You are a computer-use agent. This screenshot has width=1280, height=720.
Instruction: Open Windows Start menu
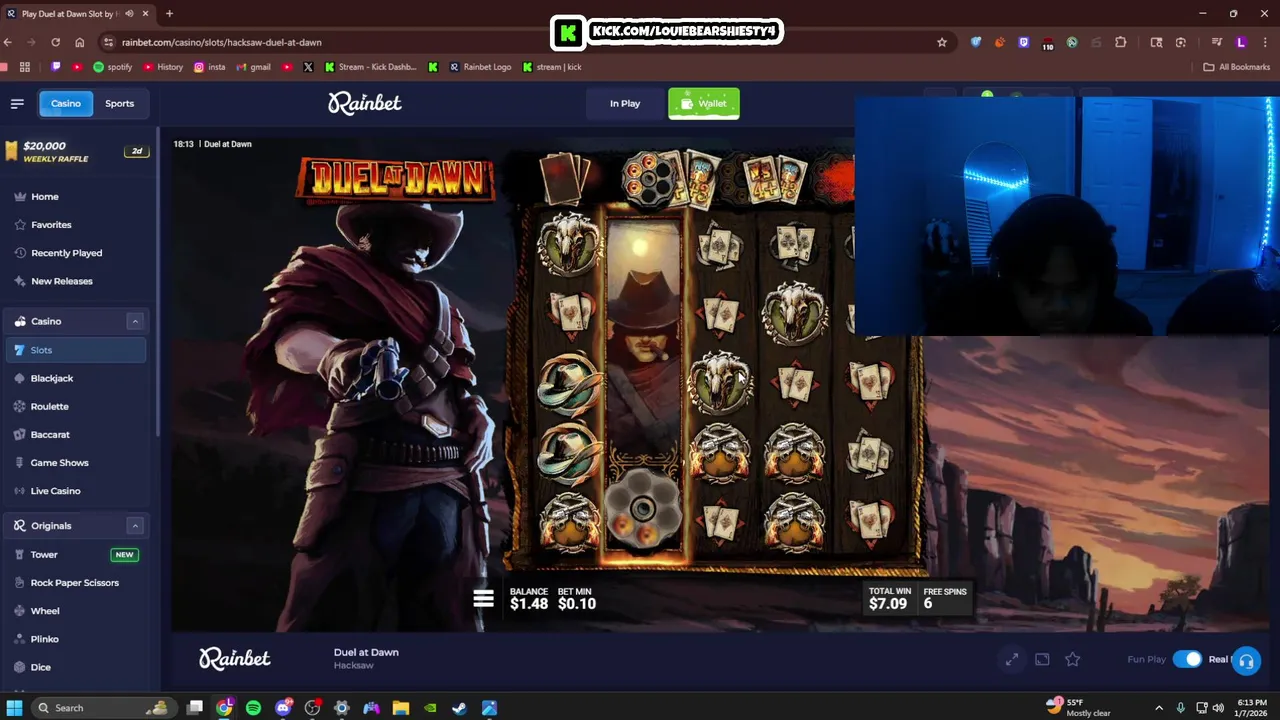(x=15, y=708)
